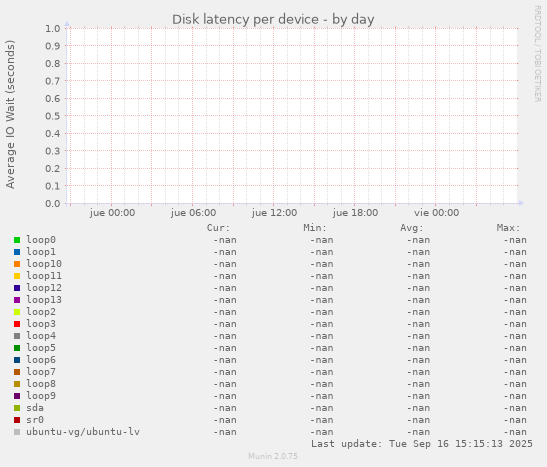Click the loop2 lime color swatch

pos(17,312)
